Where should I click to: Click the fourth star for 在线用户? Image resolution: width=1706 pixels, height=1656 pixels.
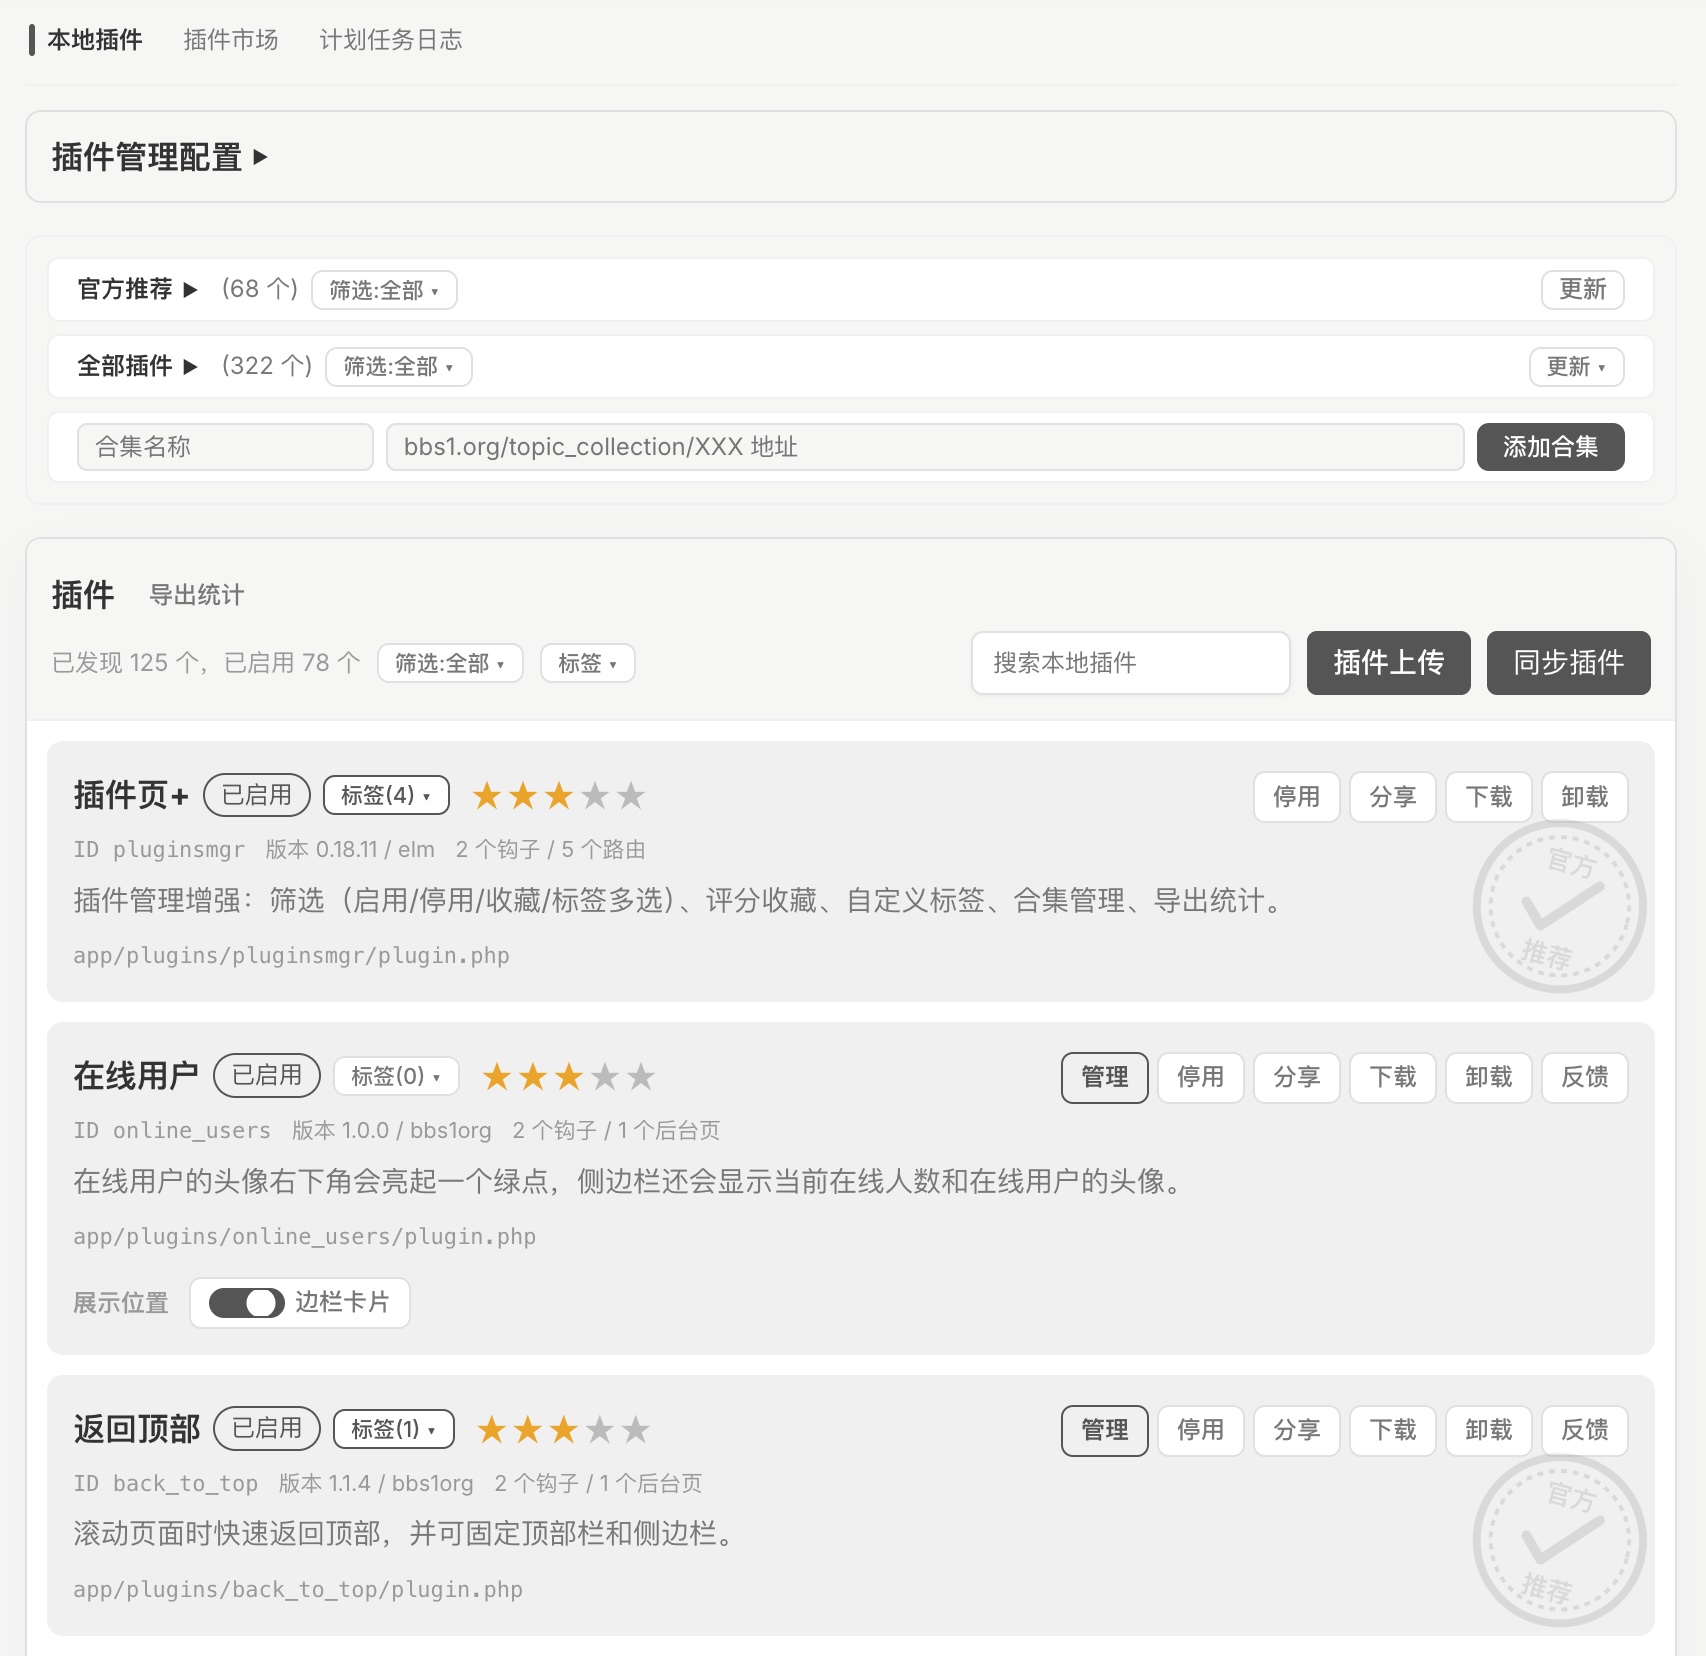click(605, 1077)
